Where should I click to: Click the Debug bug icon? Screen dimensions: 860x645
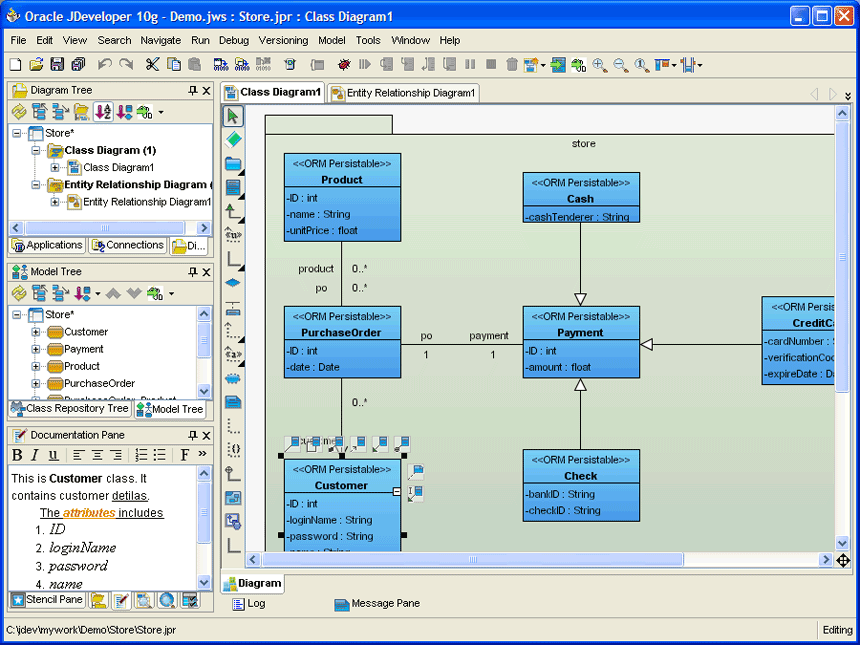click(344, 65)
